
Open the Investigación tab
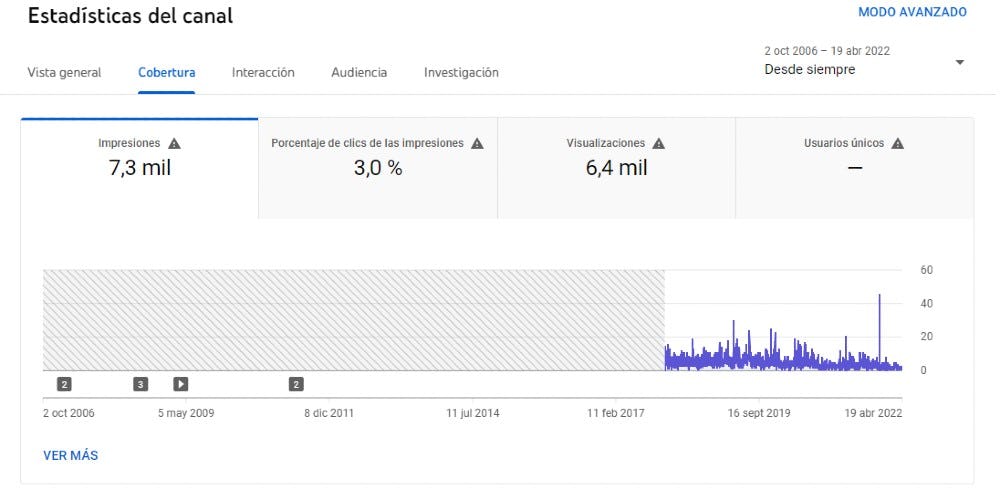pyautogui.click(x=461, y=72)
